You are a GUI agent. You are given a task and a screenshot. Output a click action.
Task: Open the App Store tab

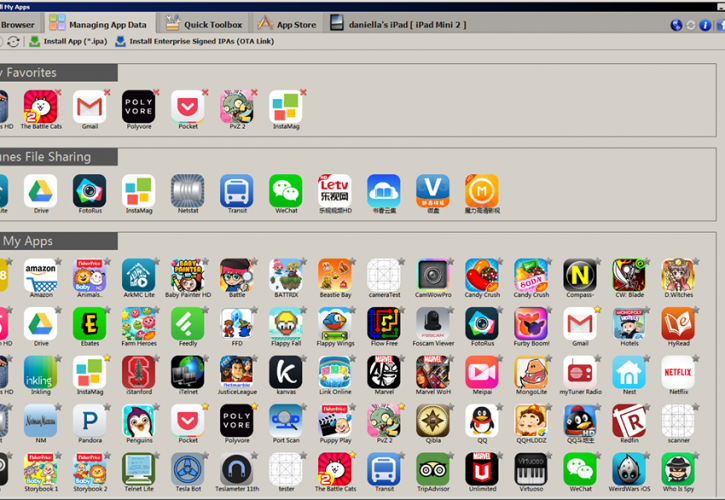pyautogui.click(x=287, y=24)
